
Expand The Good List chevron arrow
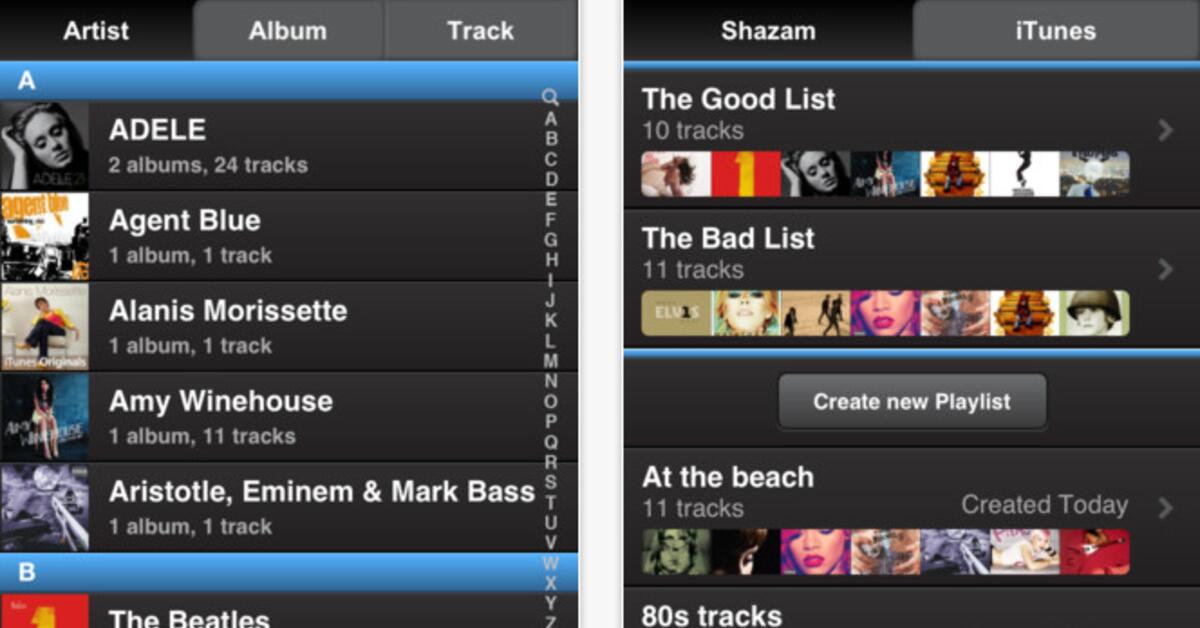(1165, 130)
